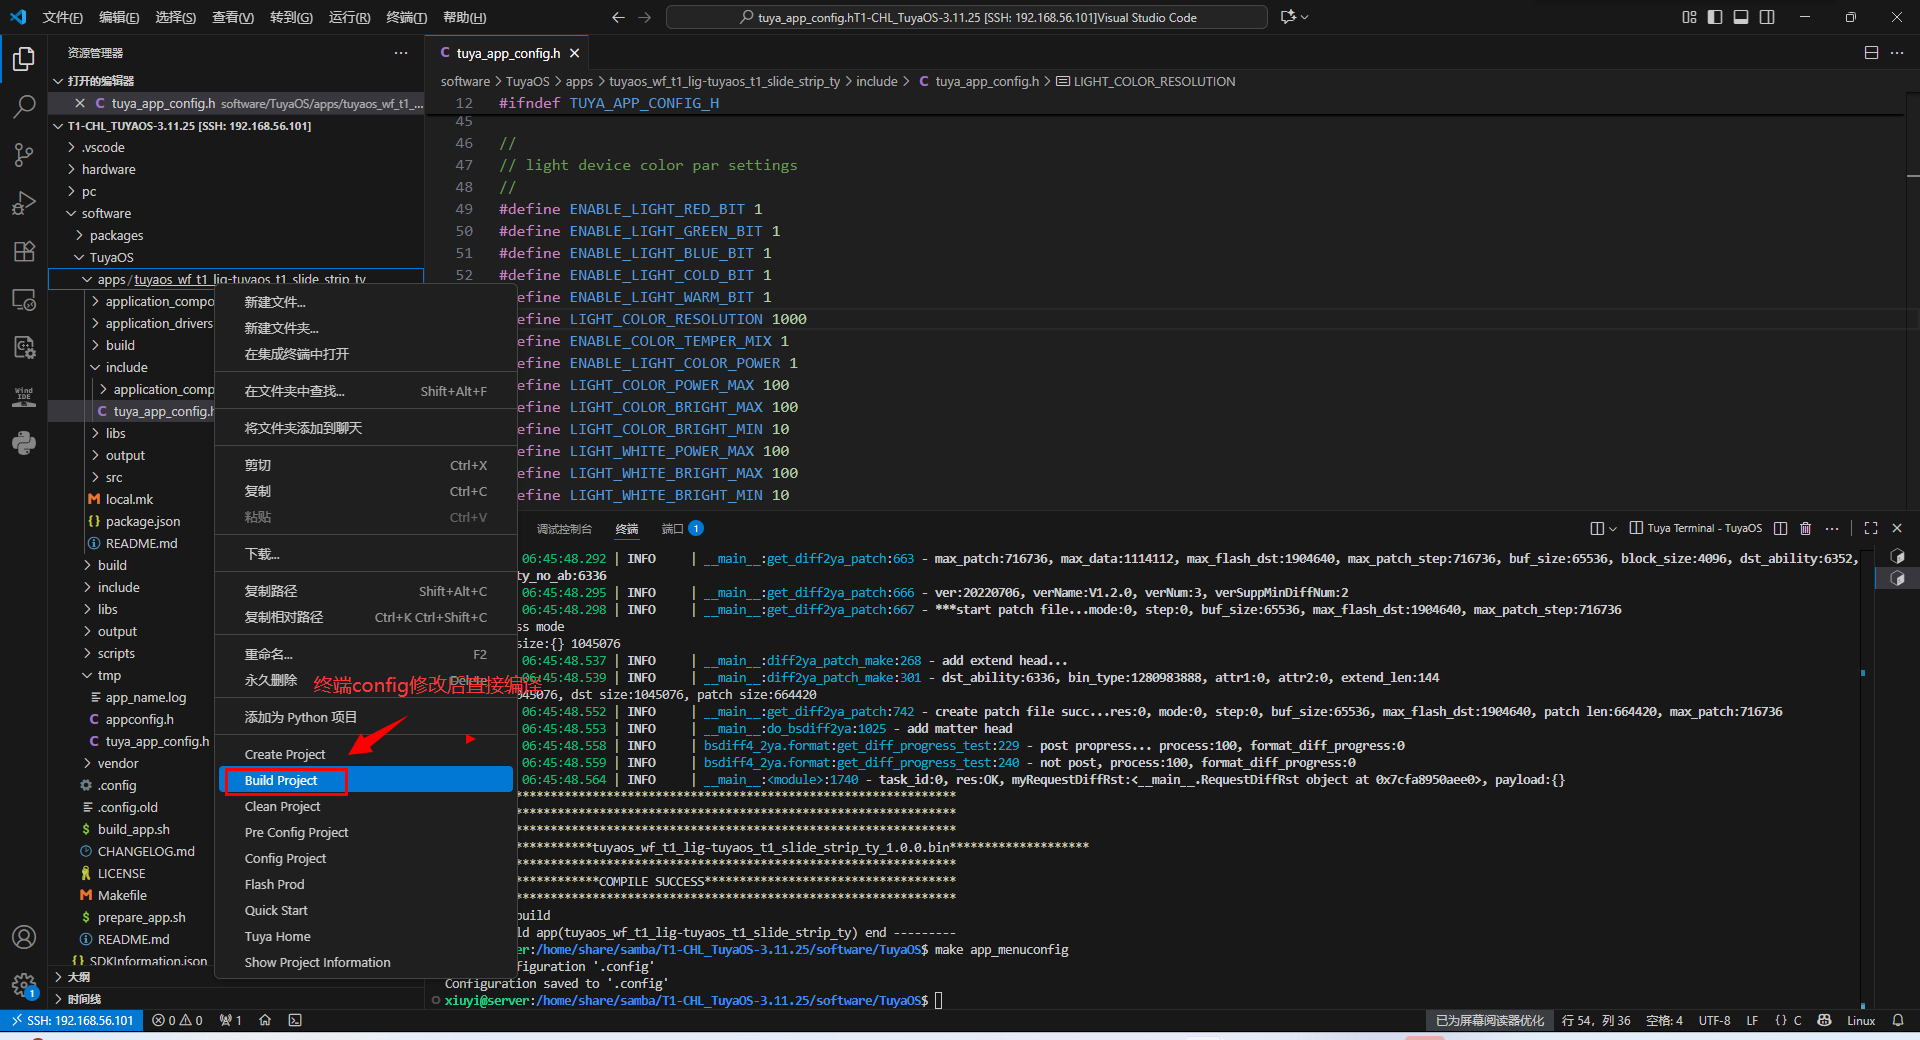Image resolution: width=1920 pixels, height=1040 pixels.
Task: Toggle the bottom panel visibility
Action: coord(1741,17)
